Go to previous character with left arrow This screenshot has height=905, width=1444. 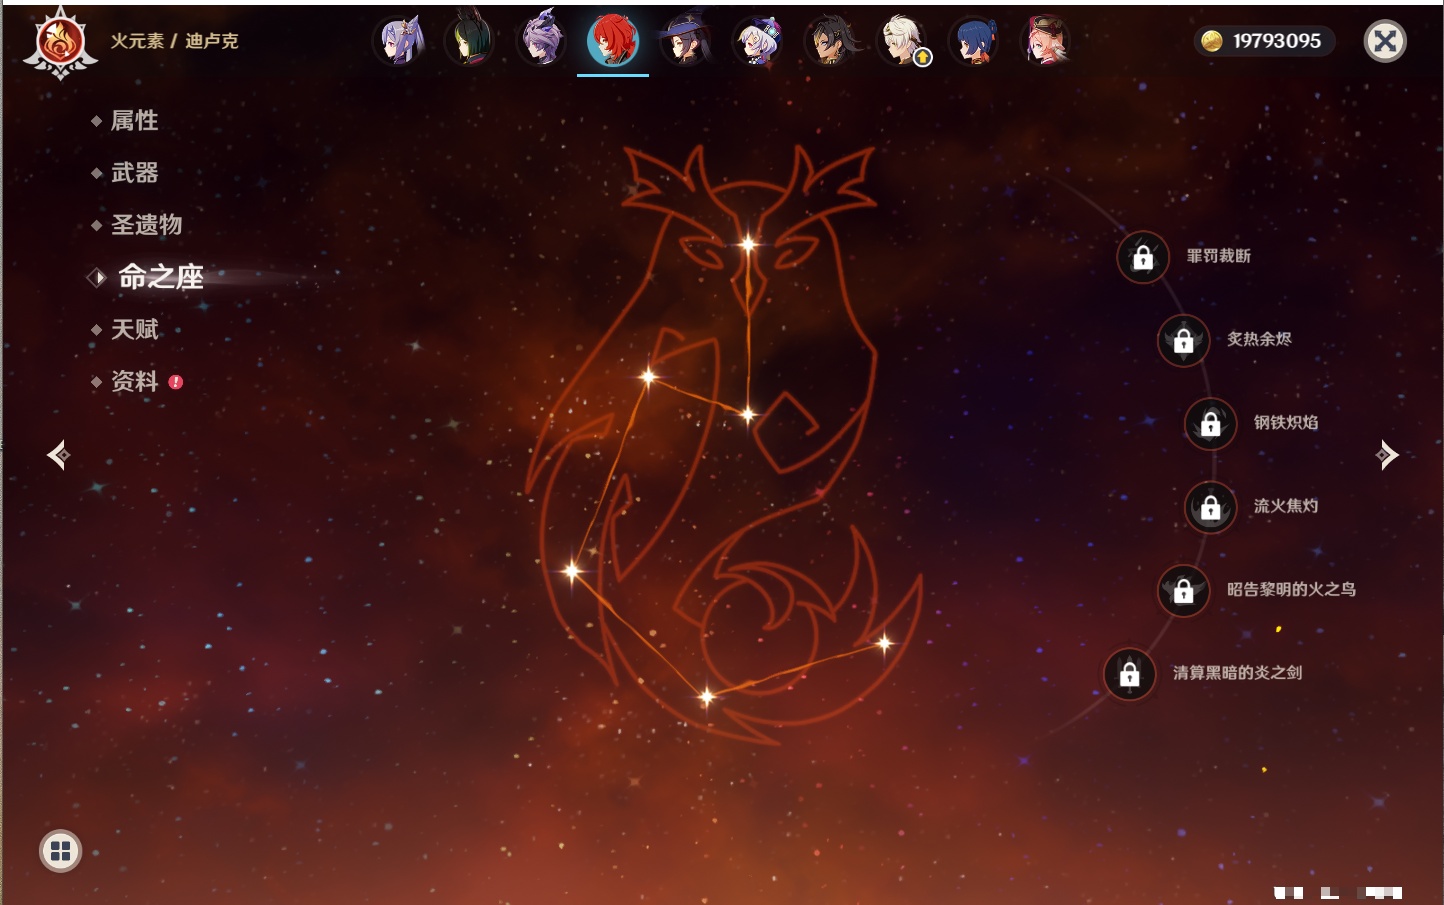coord(58,455)
